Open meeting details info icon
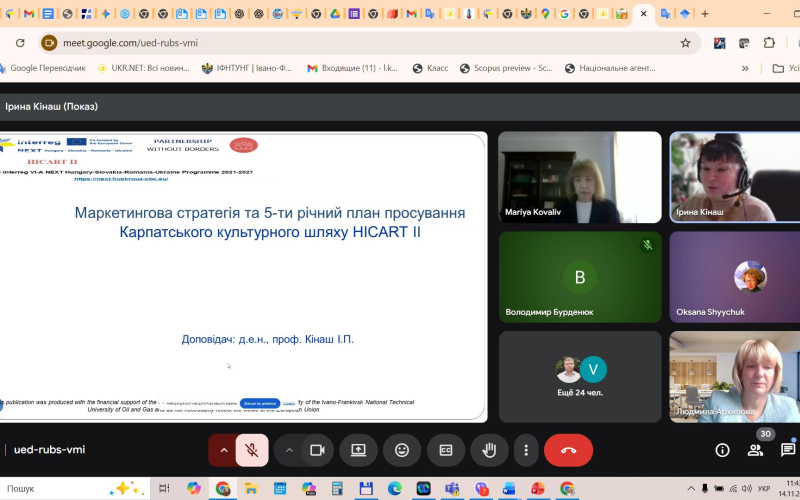The height and width of the screenshot is (500, 800). 722,450
